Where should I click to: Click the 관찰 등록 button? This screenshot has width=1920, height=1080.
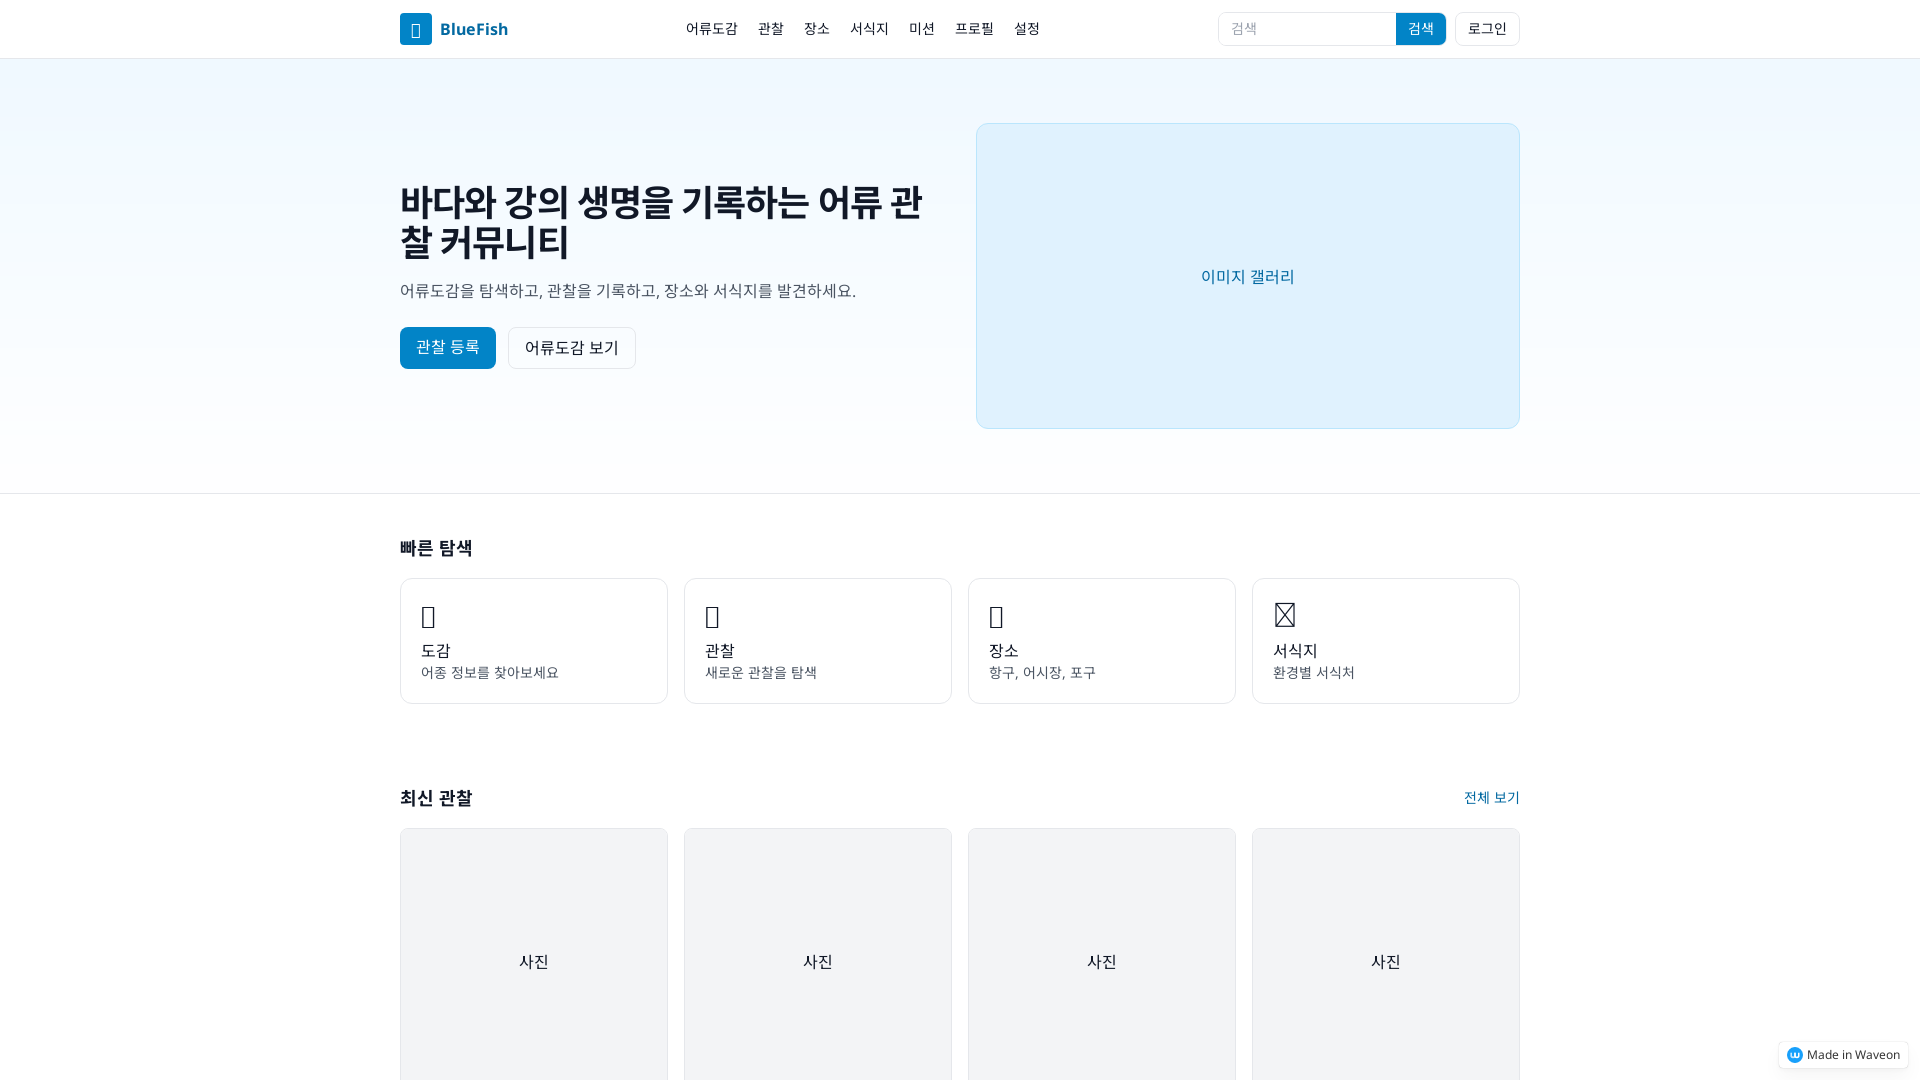pos(447,347)
